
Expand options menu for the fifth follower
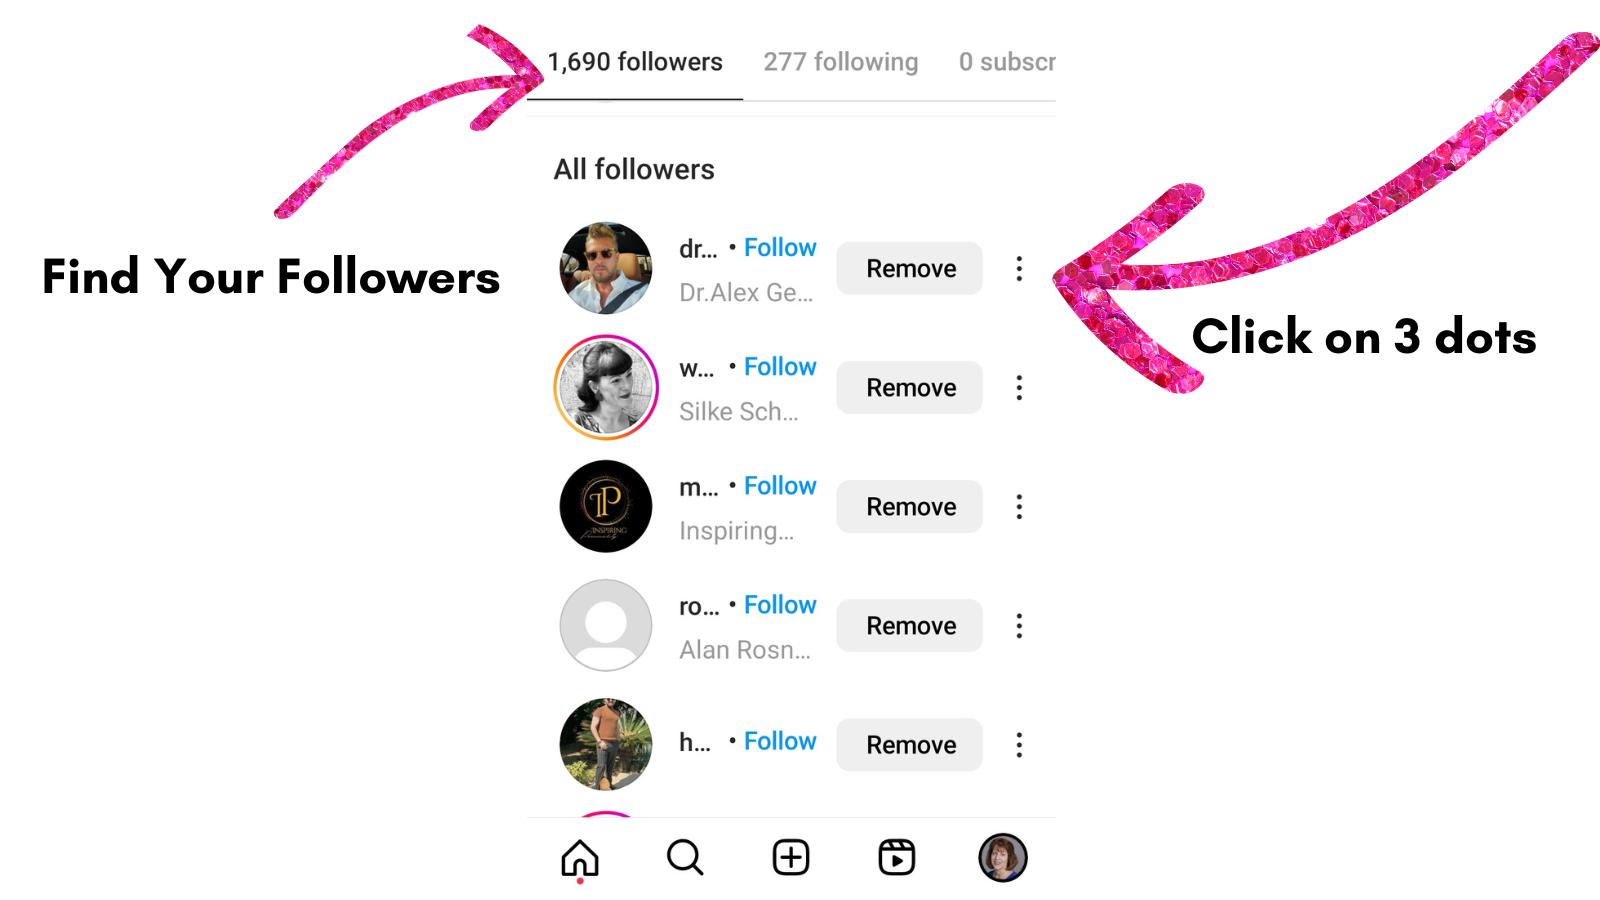click(1019, 745)
